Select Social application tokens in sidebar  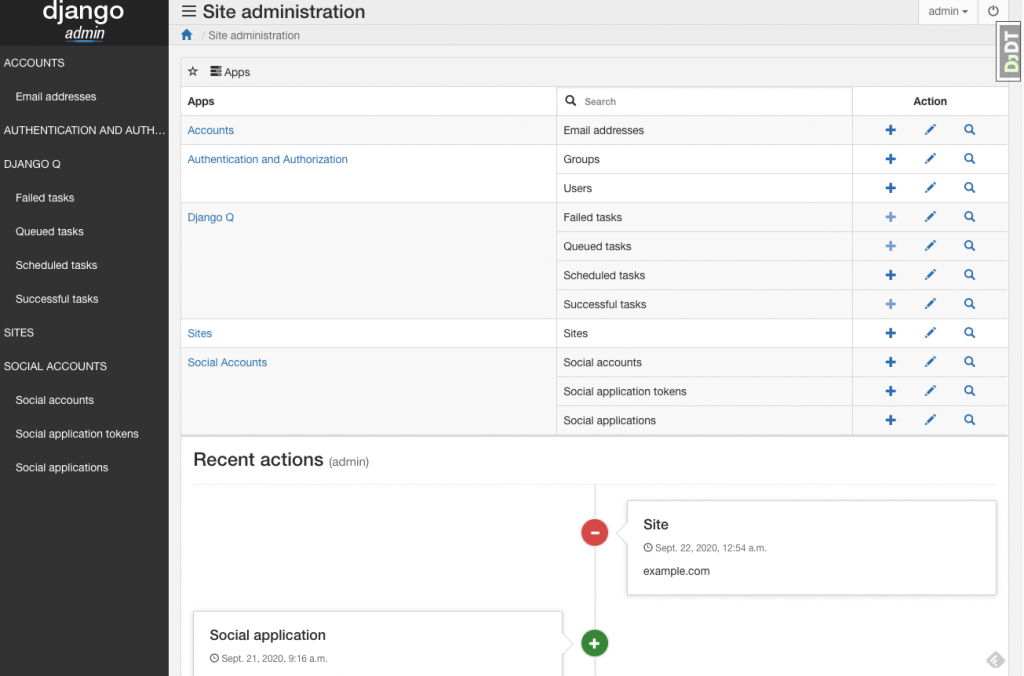77,434
